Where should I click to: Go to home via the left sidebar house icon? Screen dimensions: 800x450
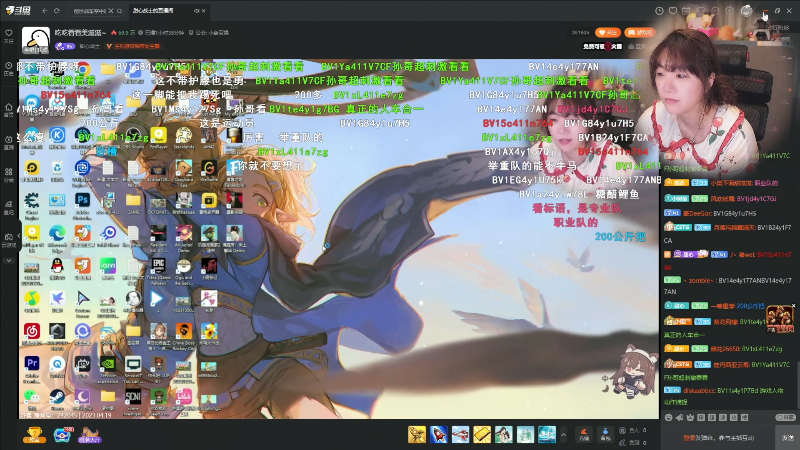pos(9,110)
